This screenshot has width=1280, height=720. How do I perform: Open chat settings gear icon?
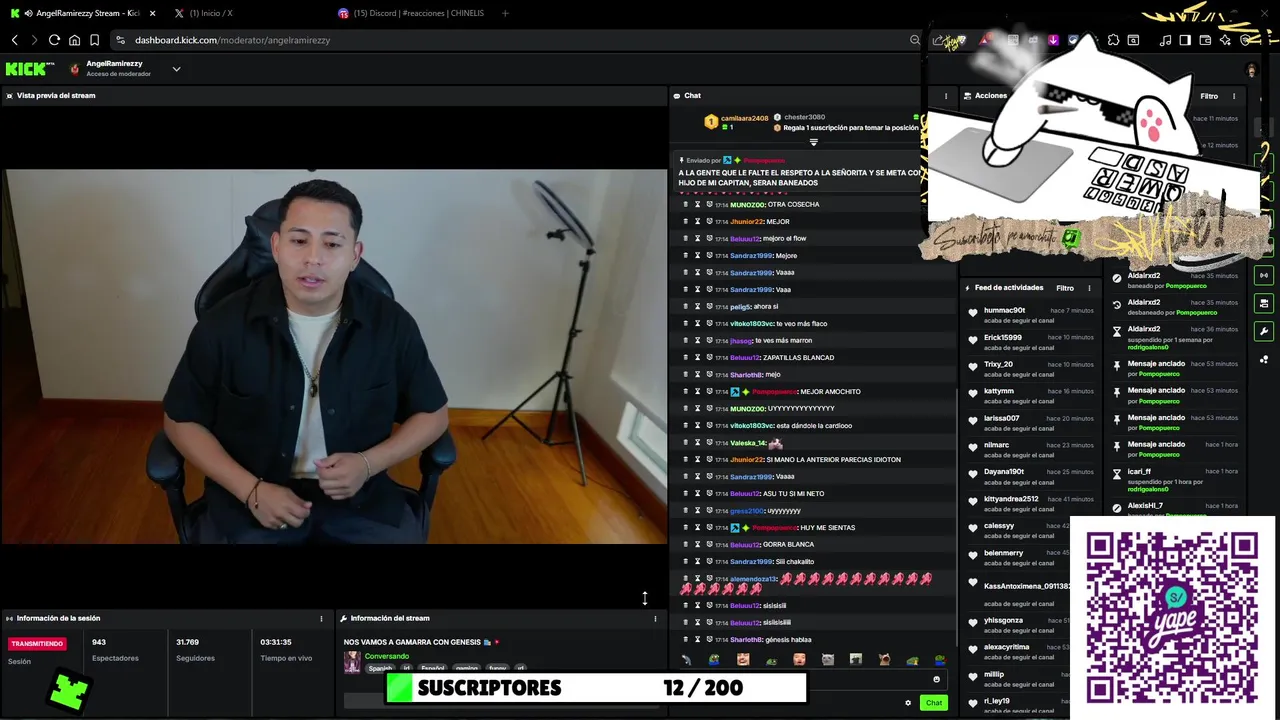coord(908,702)
